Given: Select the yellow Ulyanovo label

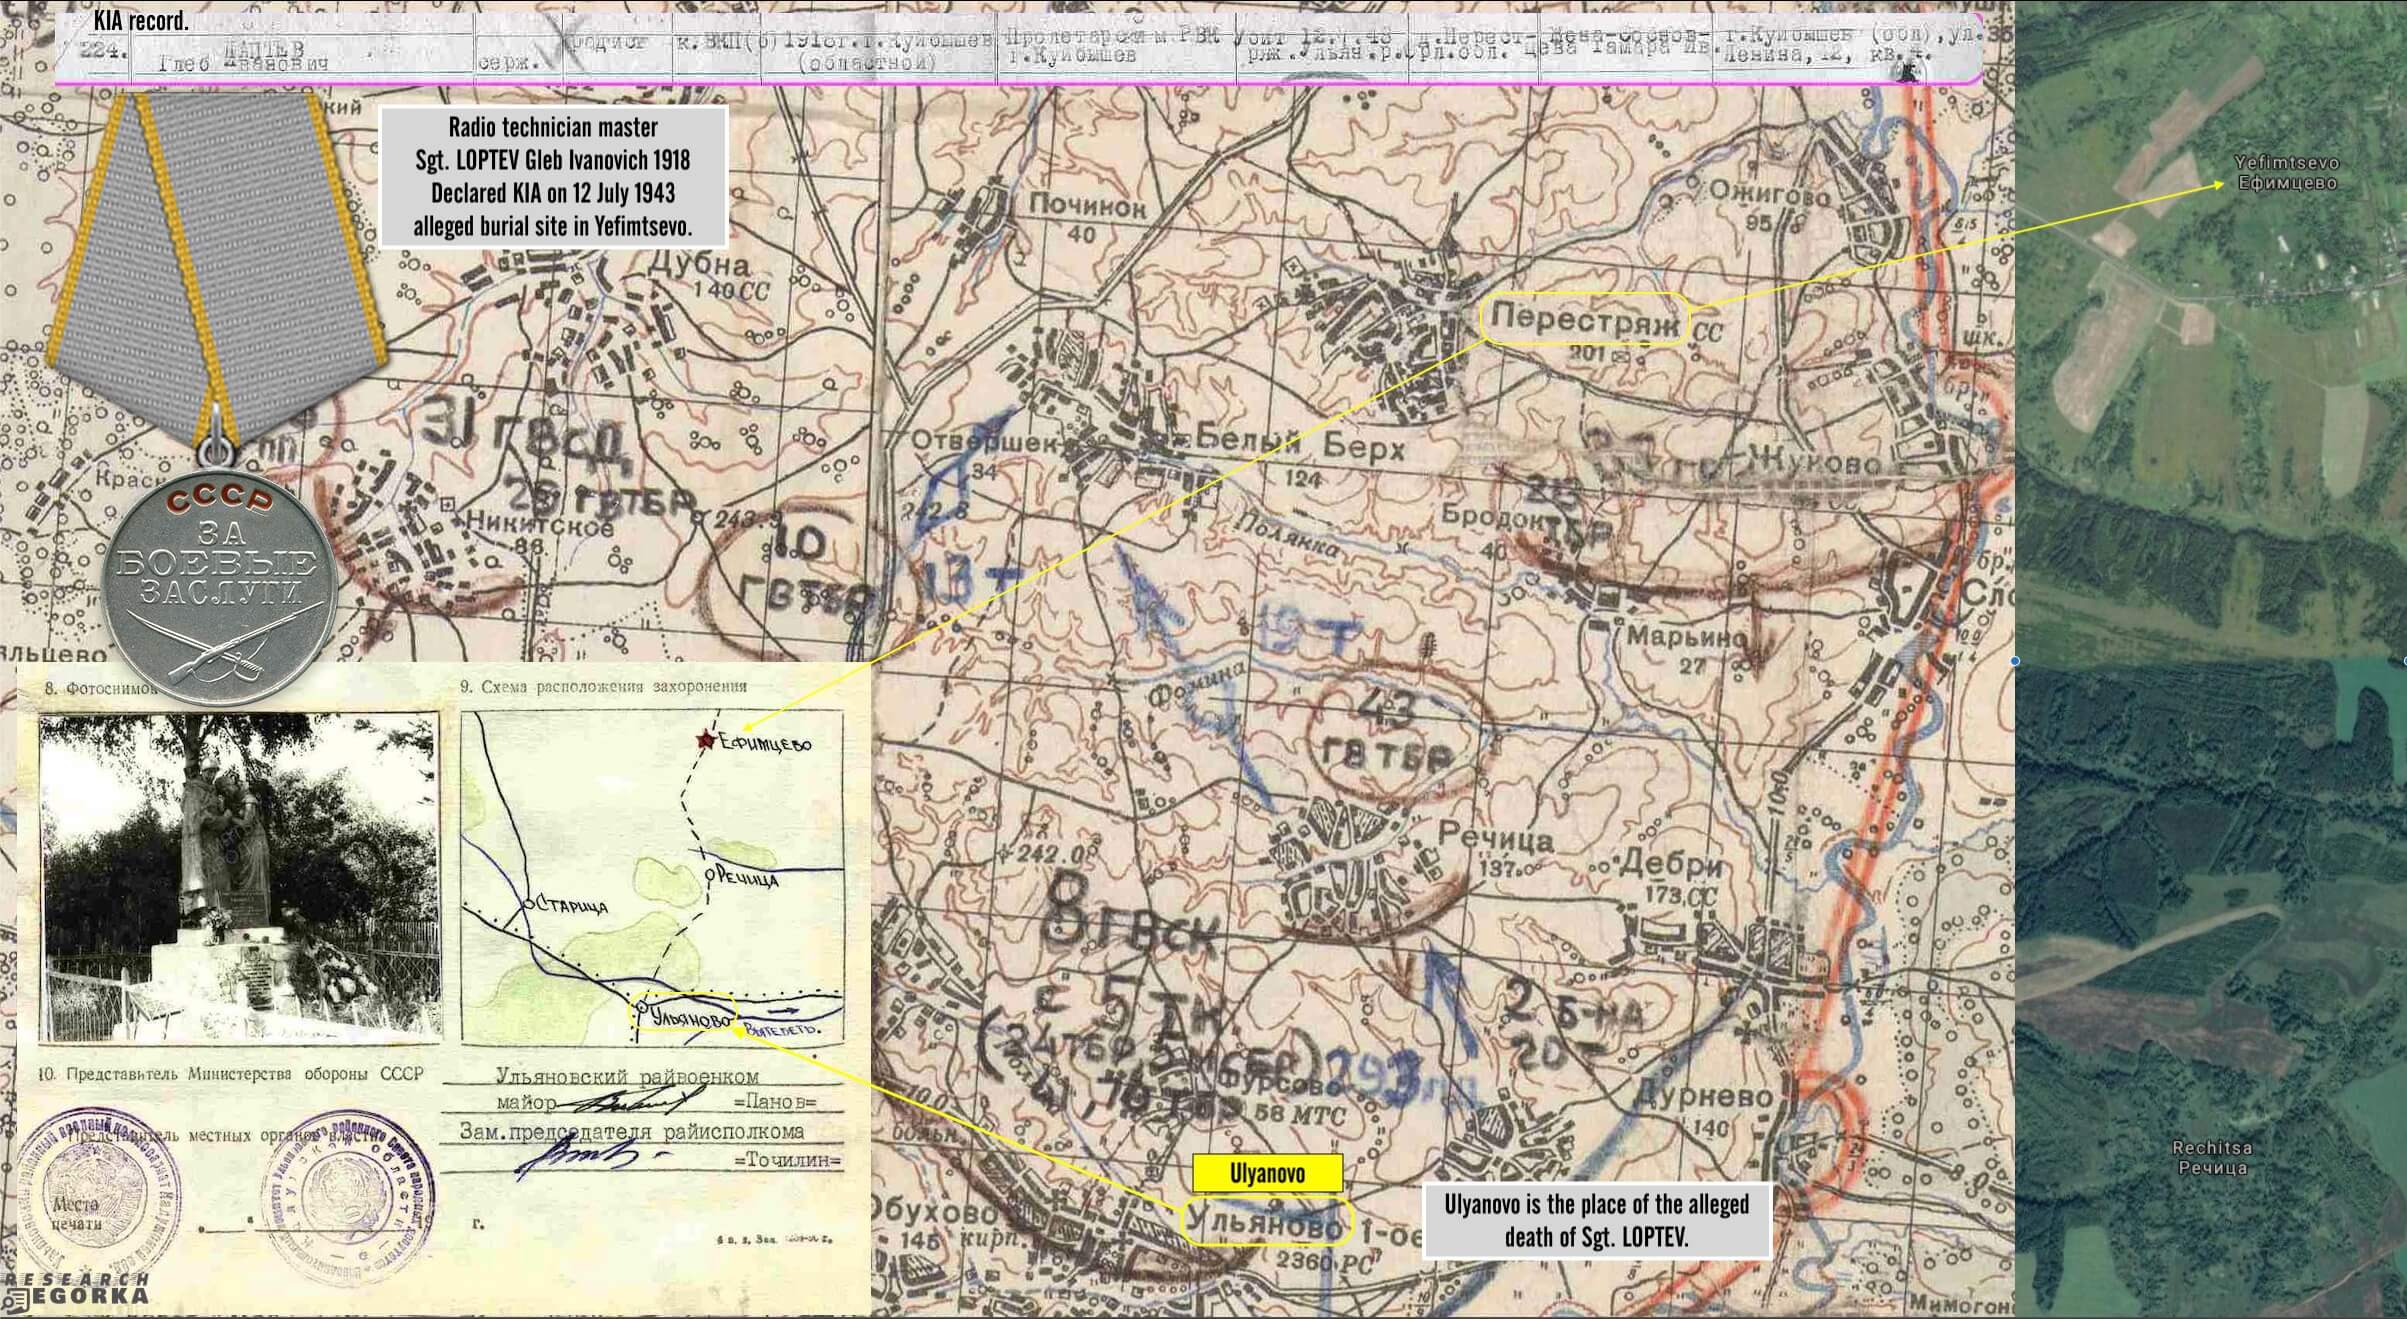Looking at the screenshot, I should [x=1267, y=1173].
